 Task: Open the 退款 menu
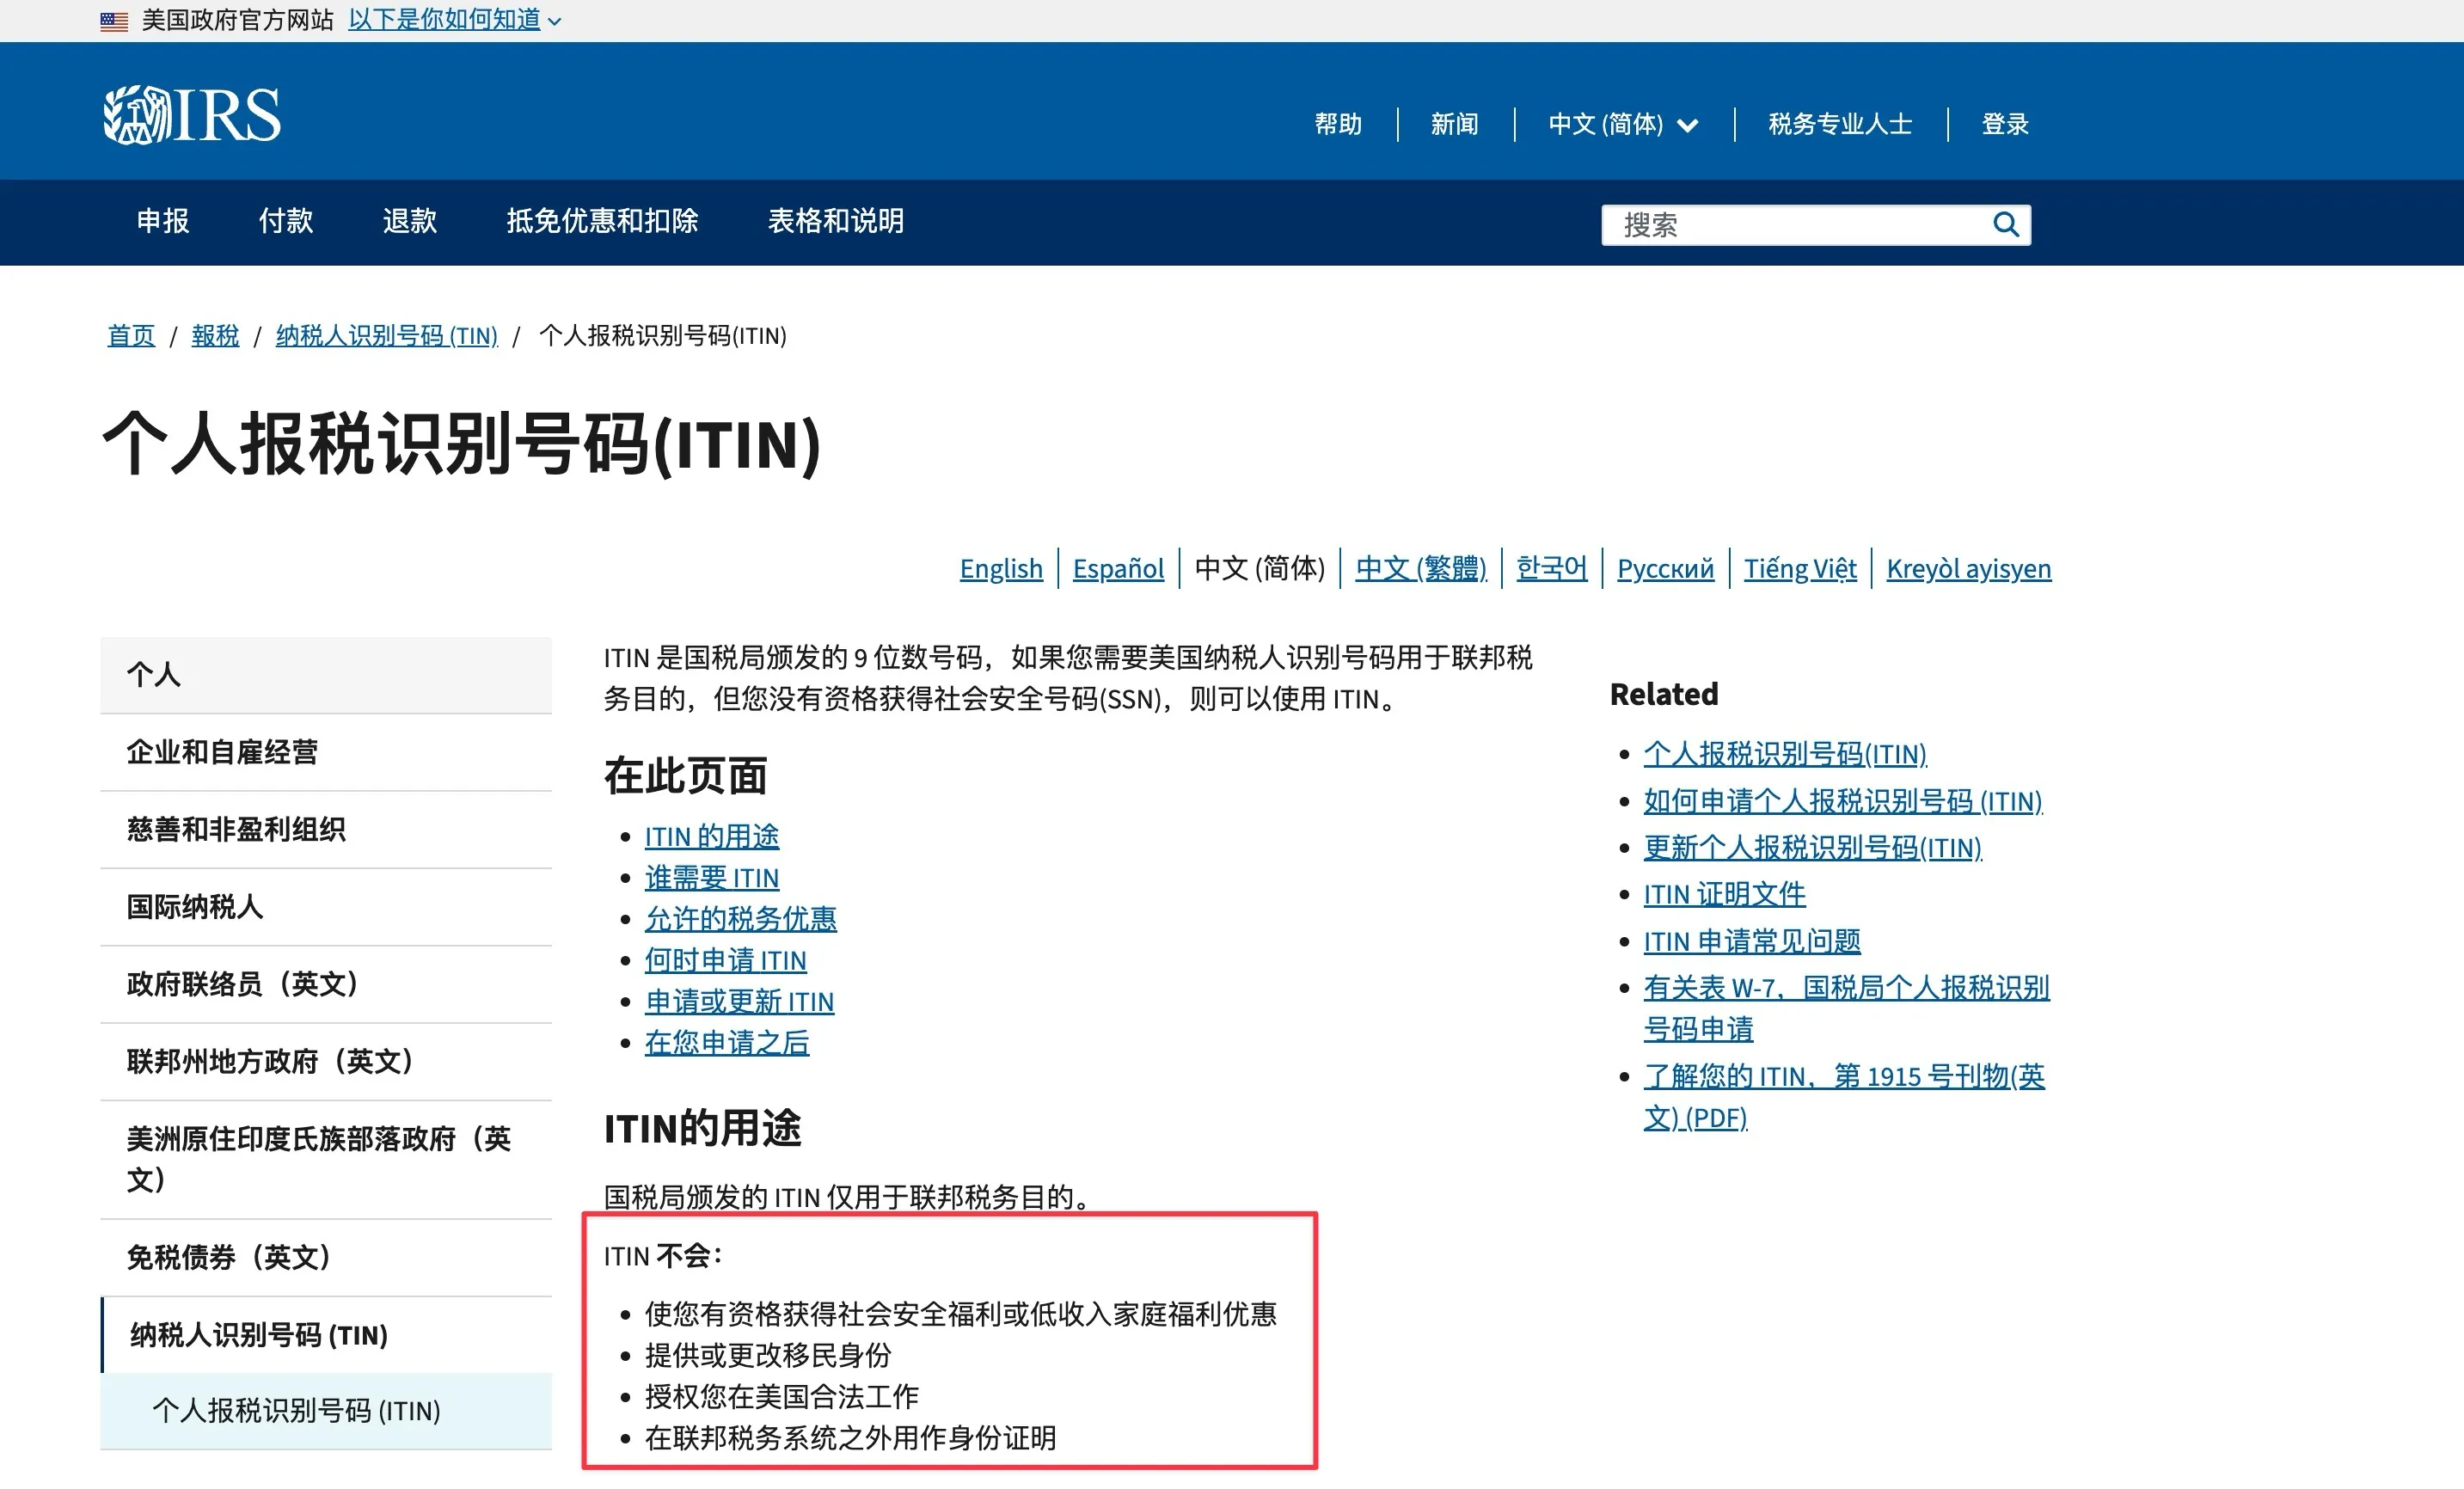(x=410, y=221)
